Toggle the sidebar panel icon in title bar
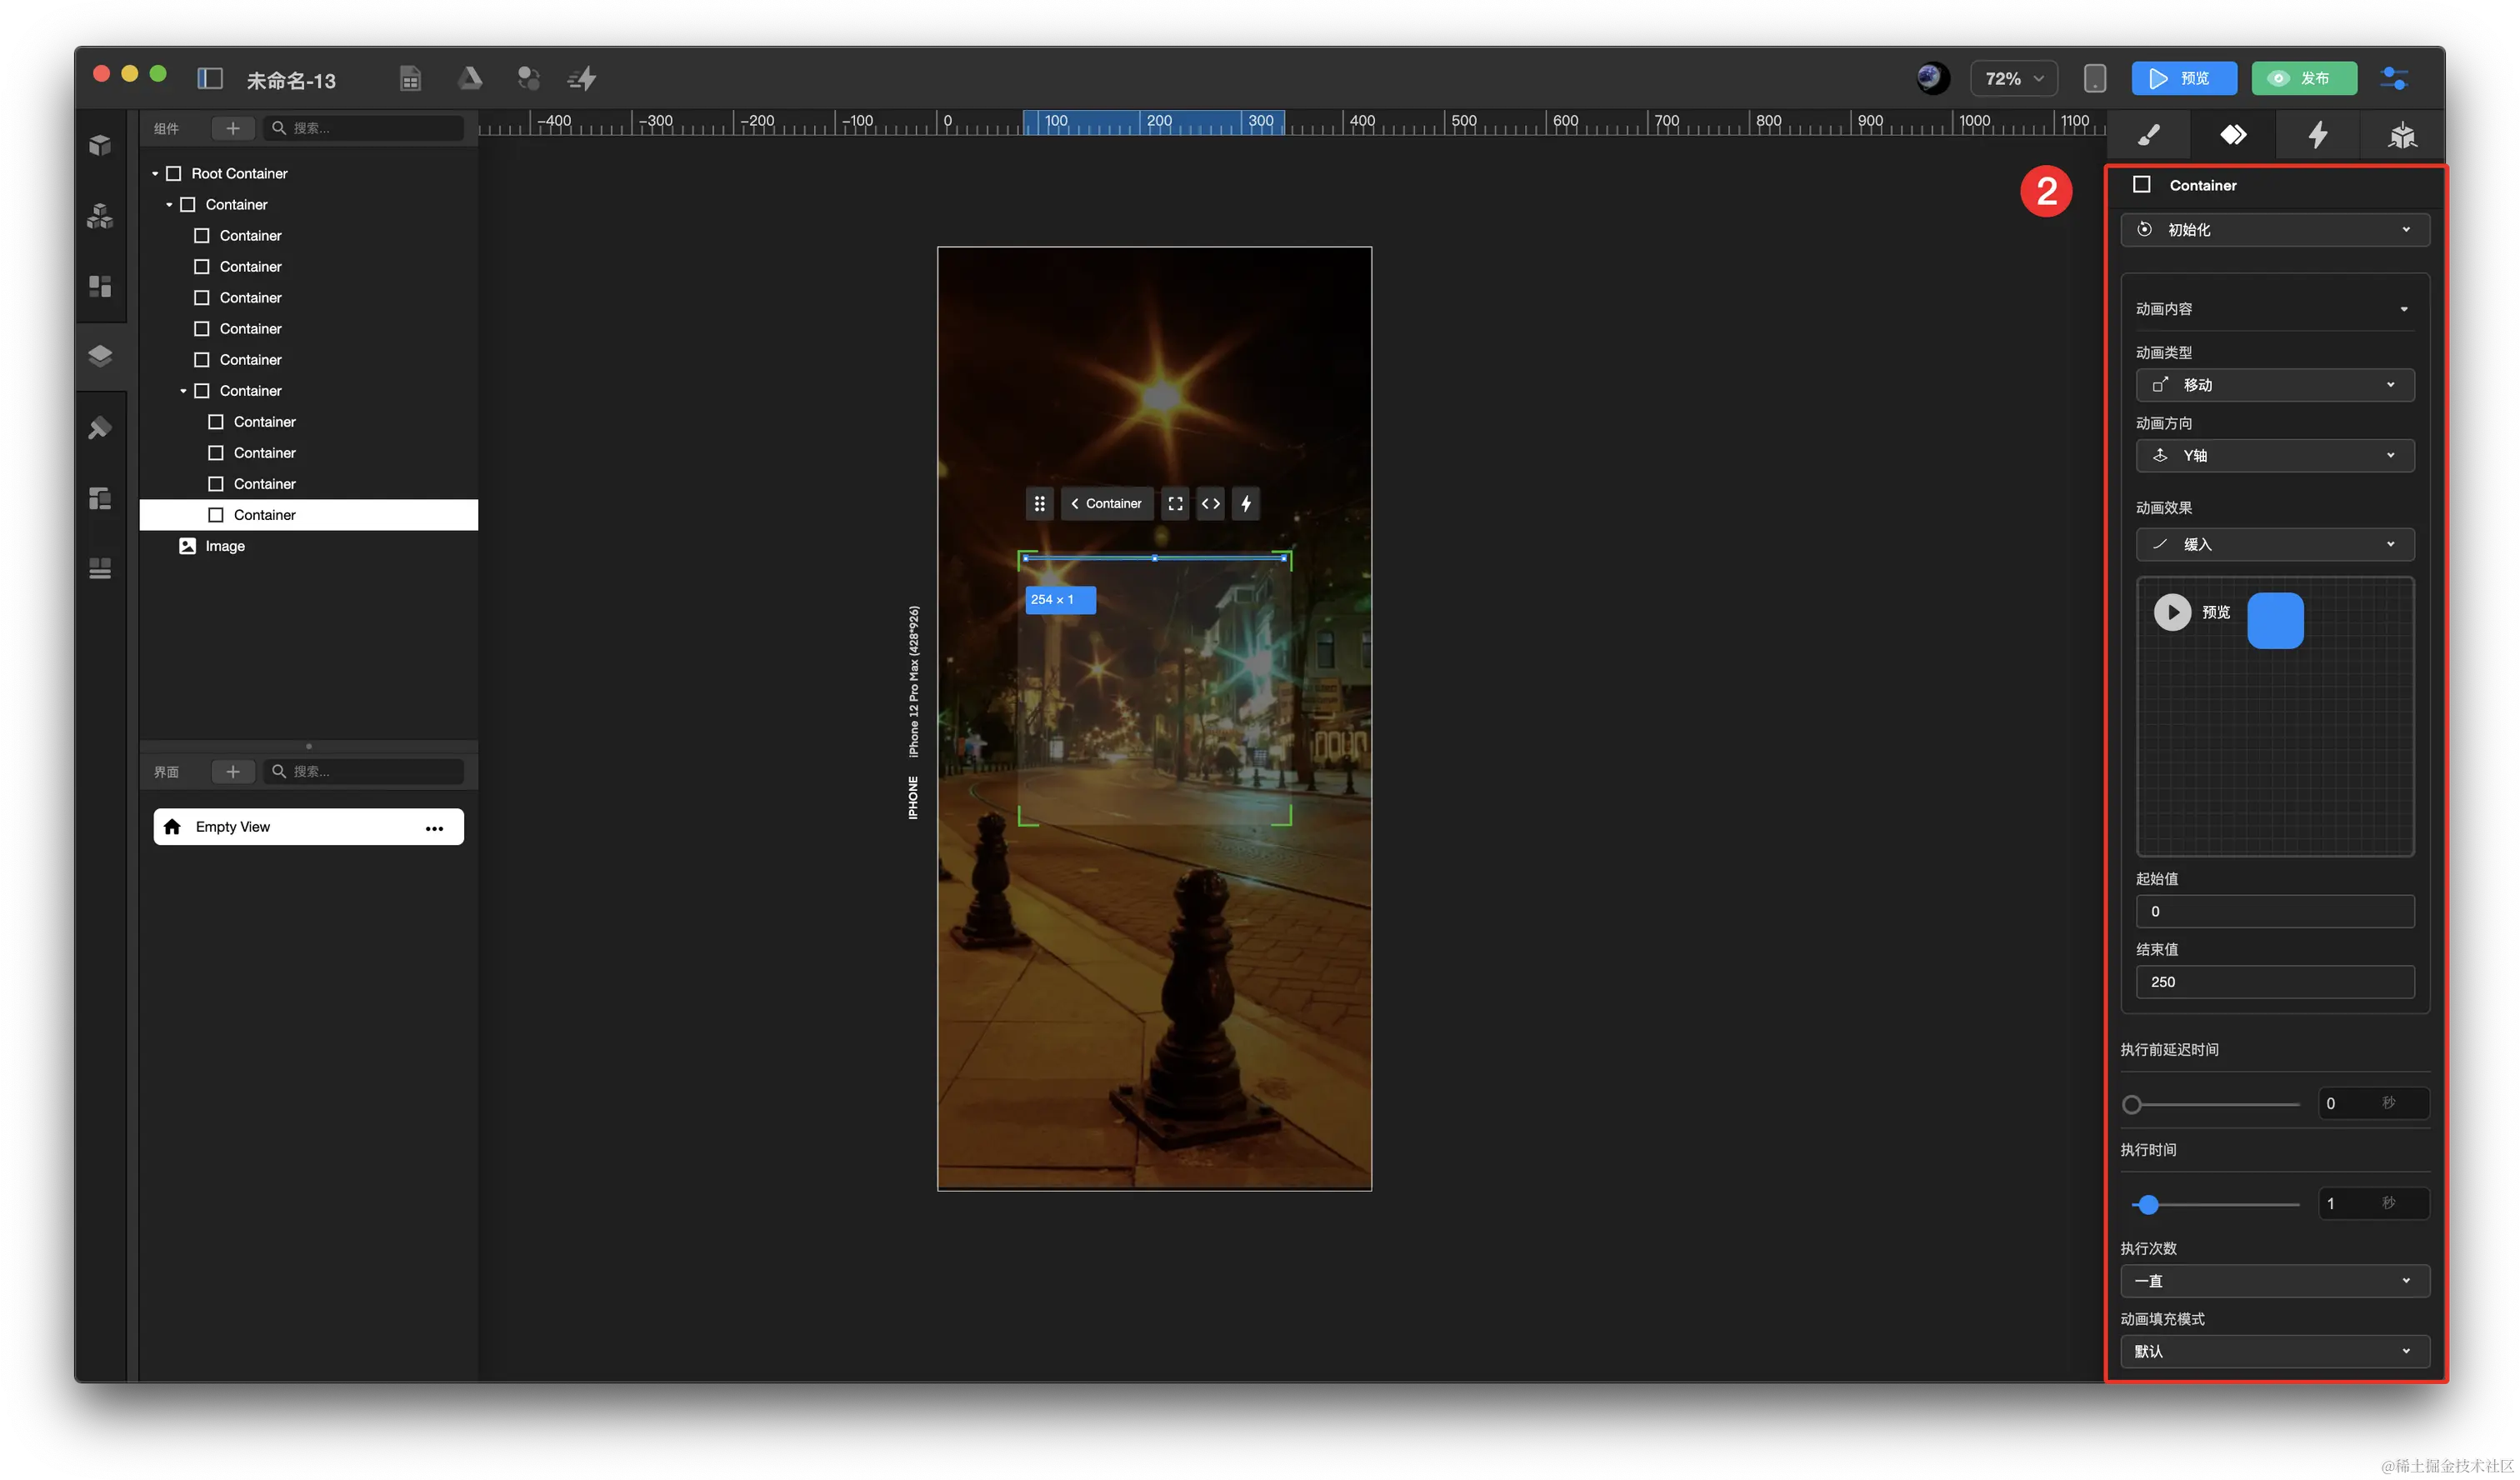The height and width of the screenshot is (1480, 2520). coord(210,78)
